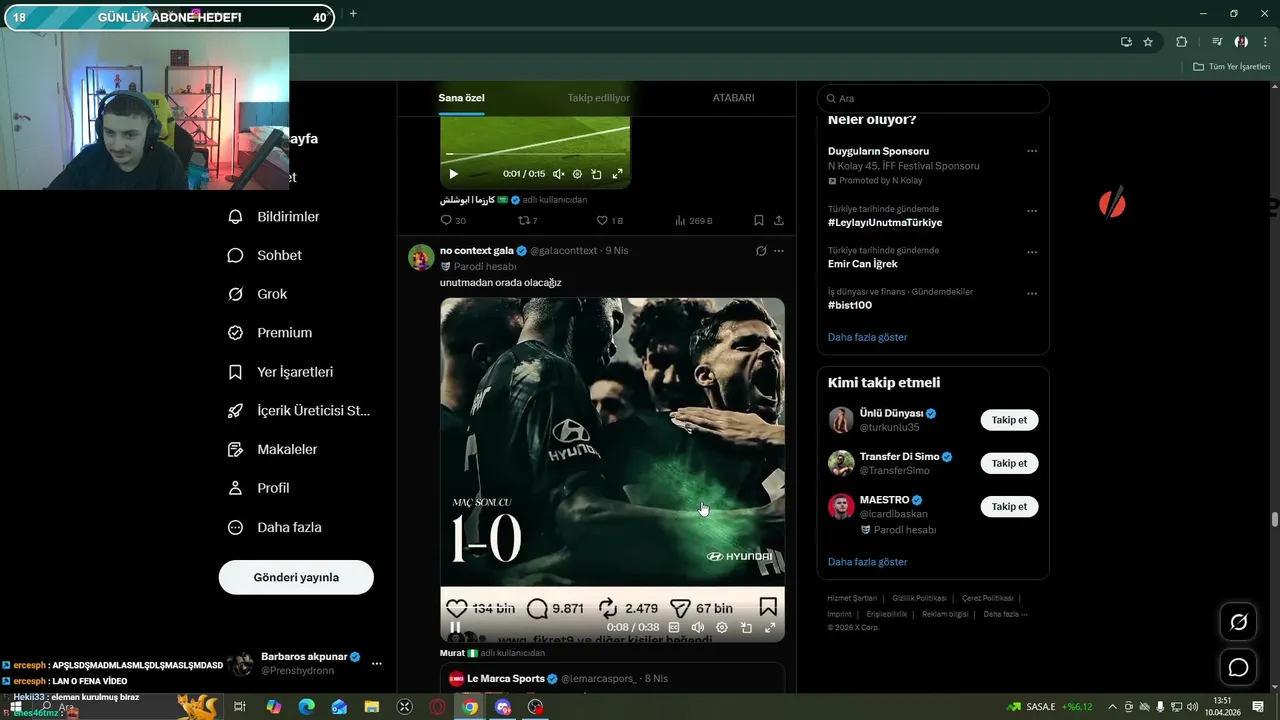Screen dimensions: 1280x720
Task: Open Chrome three-dot menu
Action: (x=1266, y=42)
